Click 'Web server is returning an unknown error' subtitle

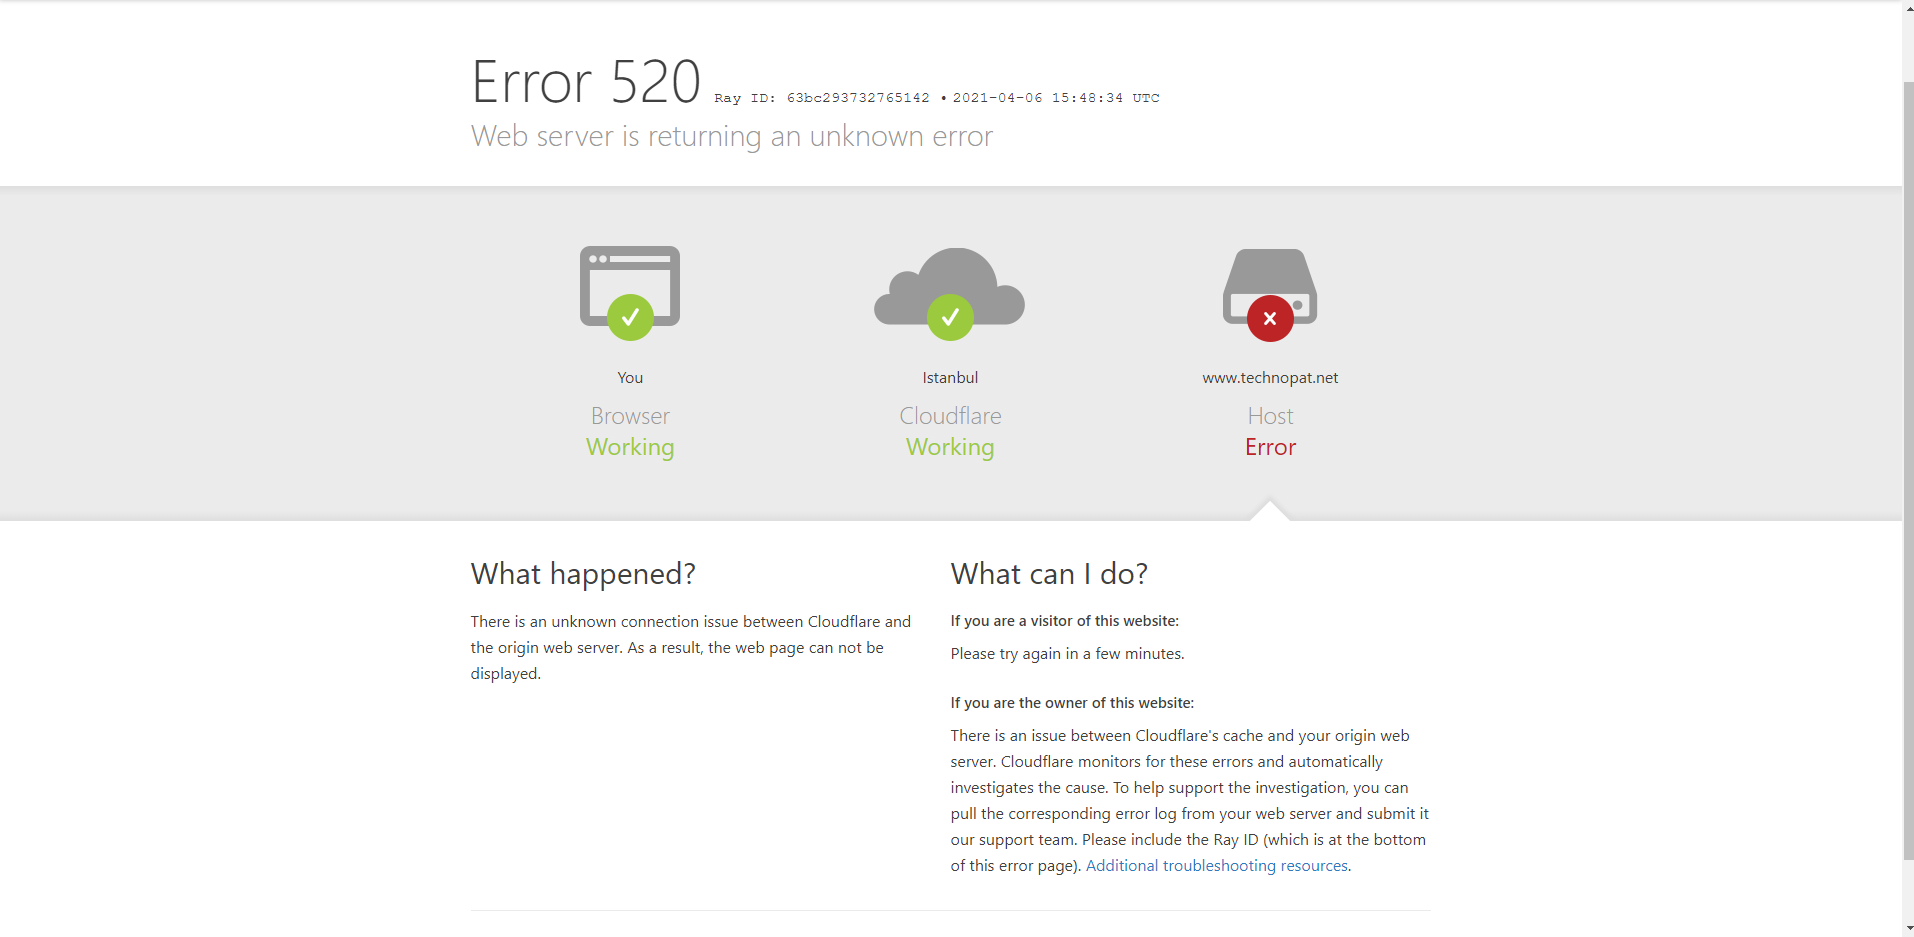[x=732, y=136]
